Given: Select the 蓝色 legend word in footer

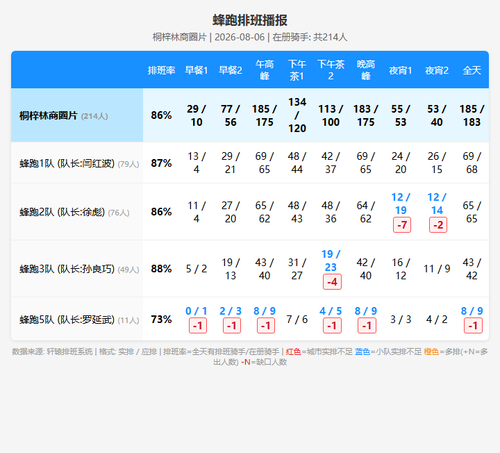Looking at the screenshot, I should point(362,352).
